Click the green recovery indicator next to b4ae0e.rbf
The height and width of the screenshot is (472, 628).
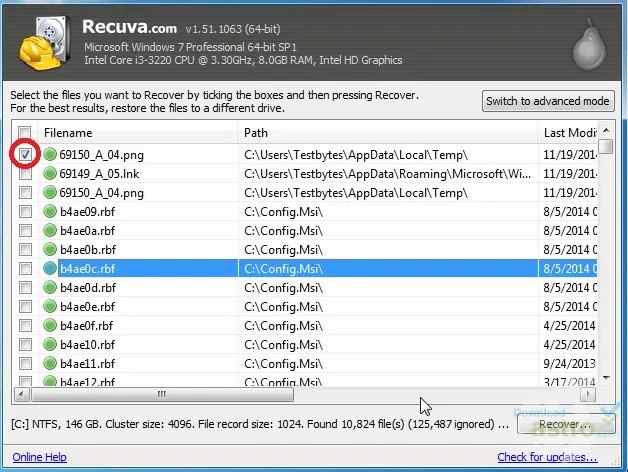click(50, 306)
